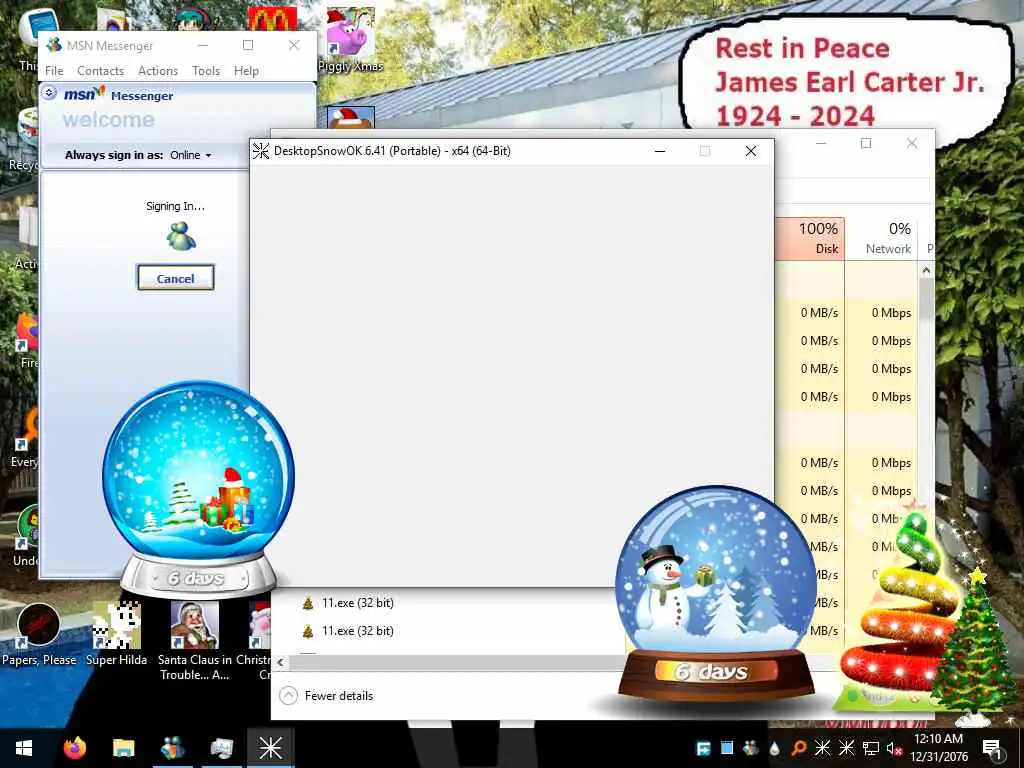The width and height of the screenshot is (1024, 768).
Task: Click the MSN Messenger header collapse arrow icon
Action: coord(49,93)
